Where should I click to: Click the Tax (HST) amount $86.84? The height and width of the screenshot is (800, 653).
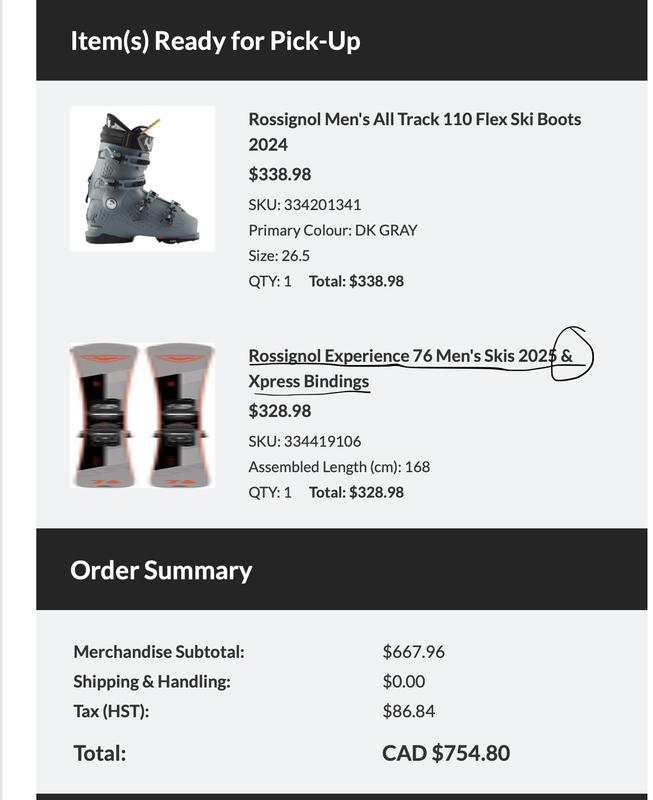point(409,712)
